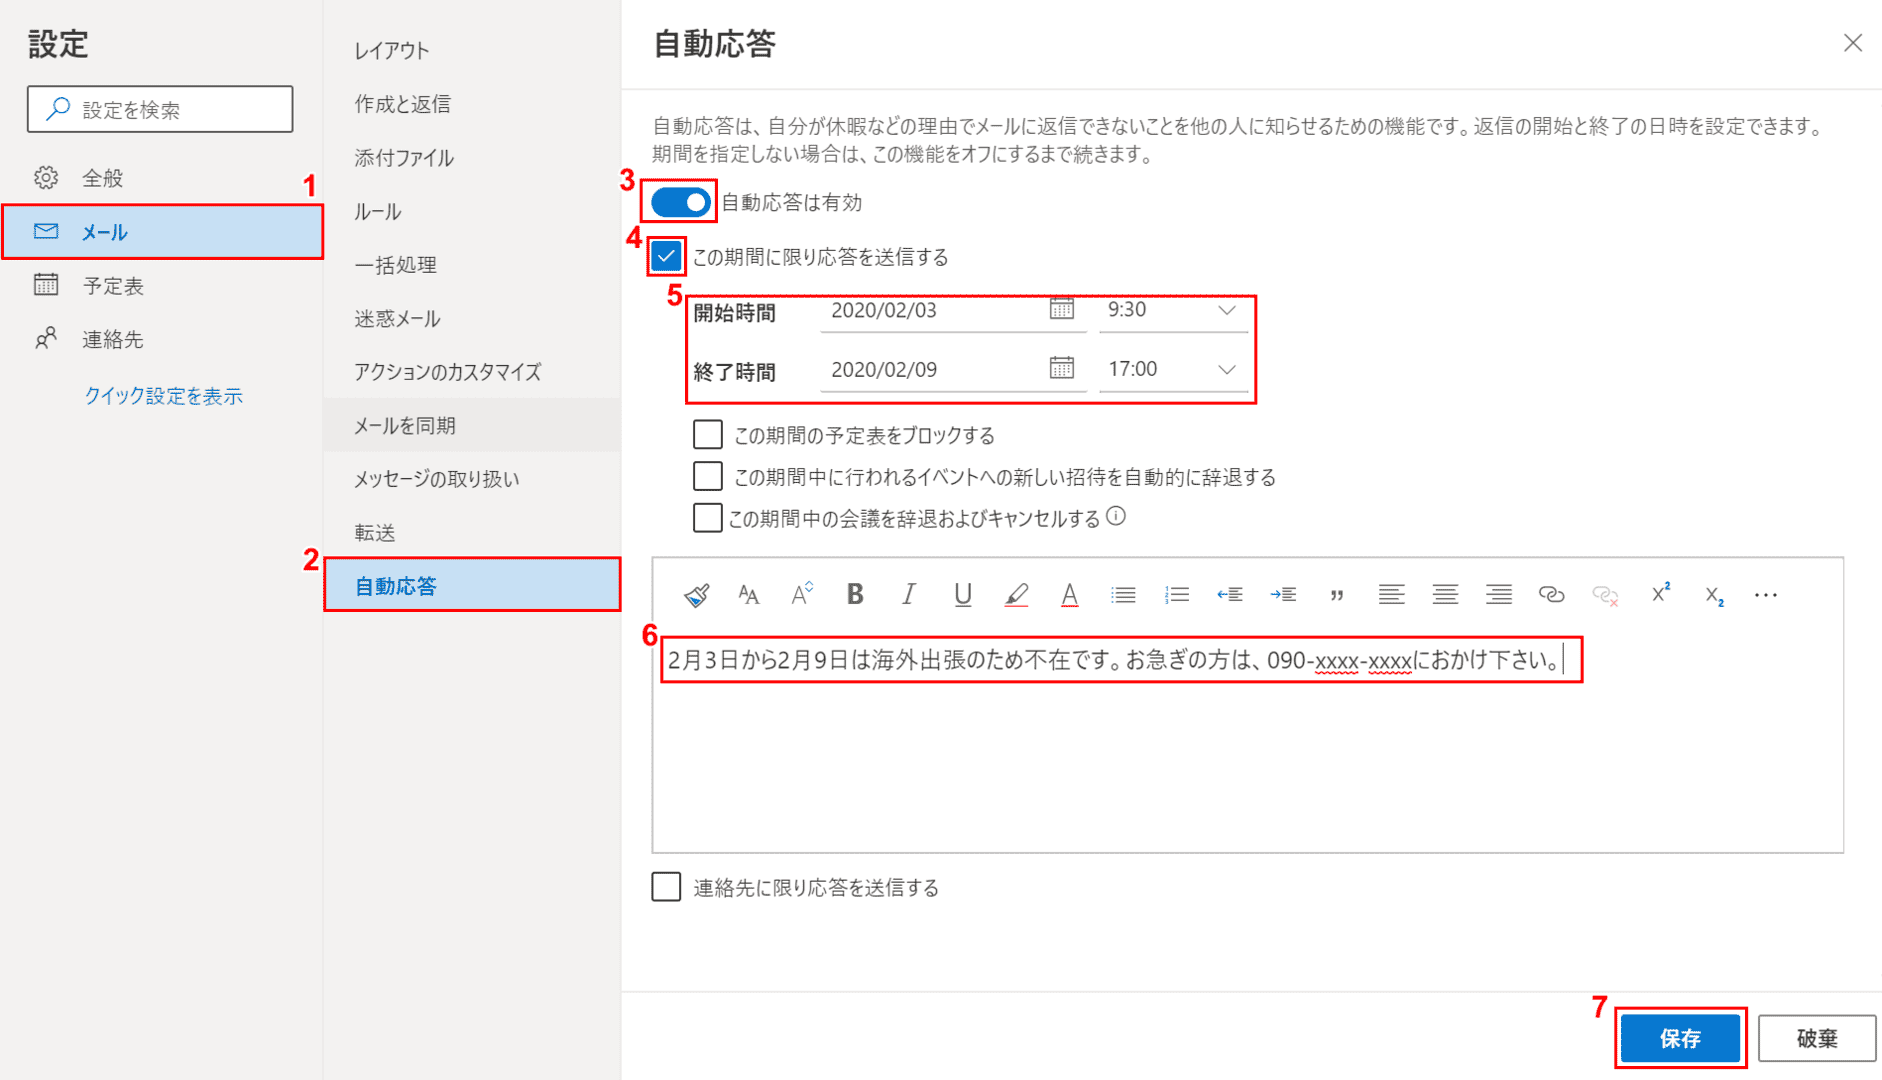The height and width of the screenshot is (1080, 1882).
Task: Remove the hyperlink
Action: tap(1605, 595)
